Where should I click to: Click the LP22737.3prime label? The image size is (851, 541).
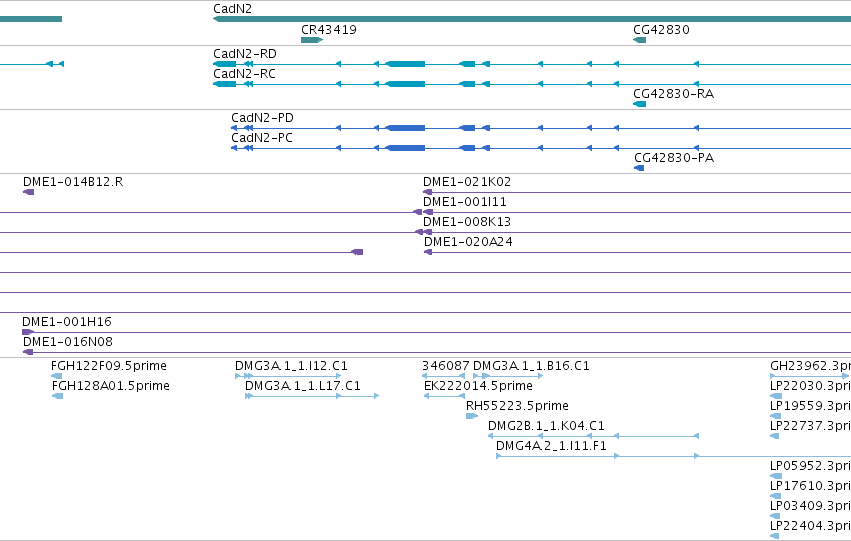coord(810,426)
